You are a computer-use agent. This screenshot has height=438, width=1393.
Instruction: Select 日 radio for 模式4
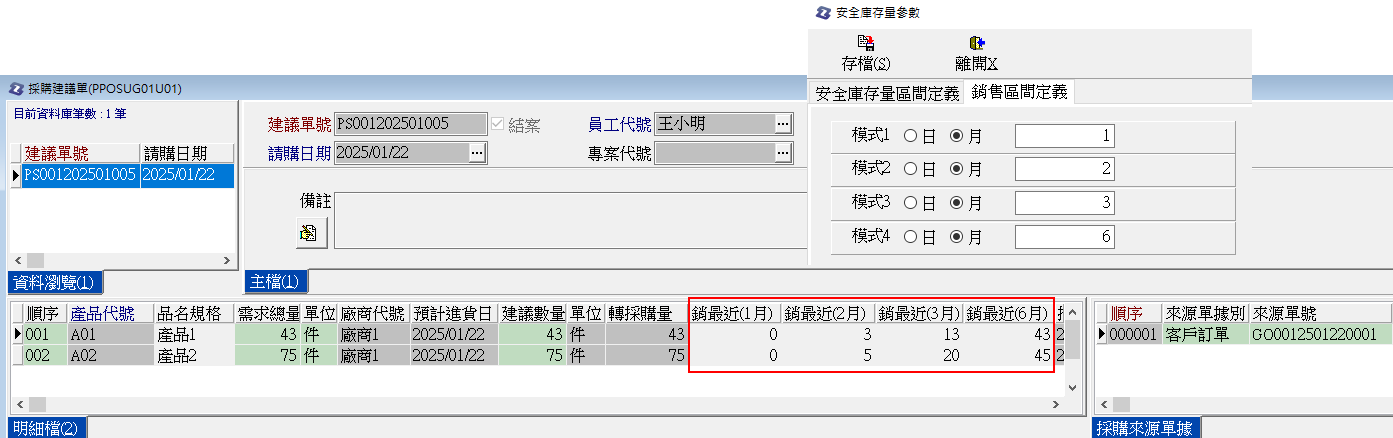pos(910,237)
